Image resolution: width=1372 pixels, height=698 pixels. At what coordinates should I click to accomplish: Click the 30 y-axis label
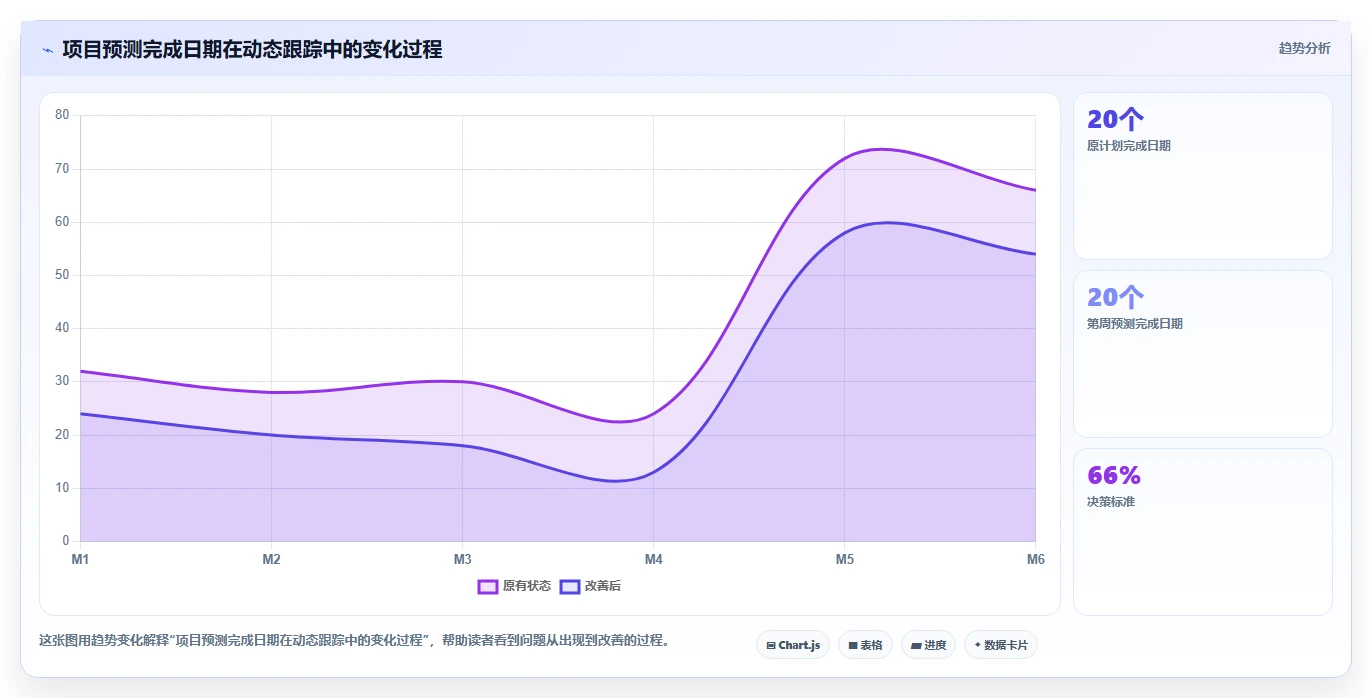[x=62, y=381]
